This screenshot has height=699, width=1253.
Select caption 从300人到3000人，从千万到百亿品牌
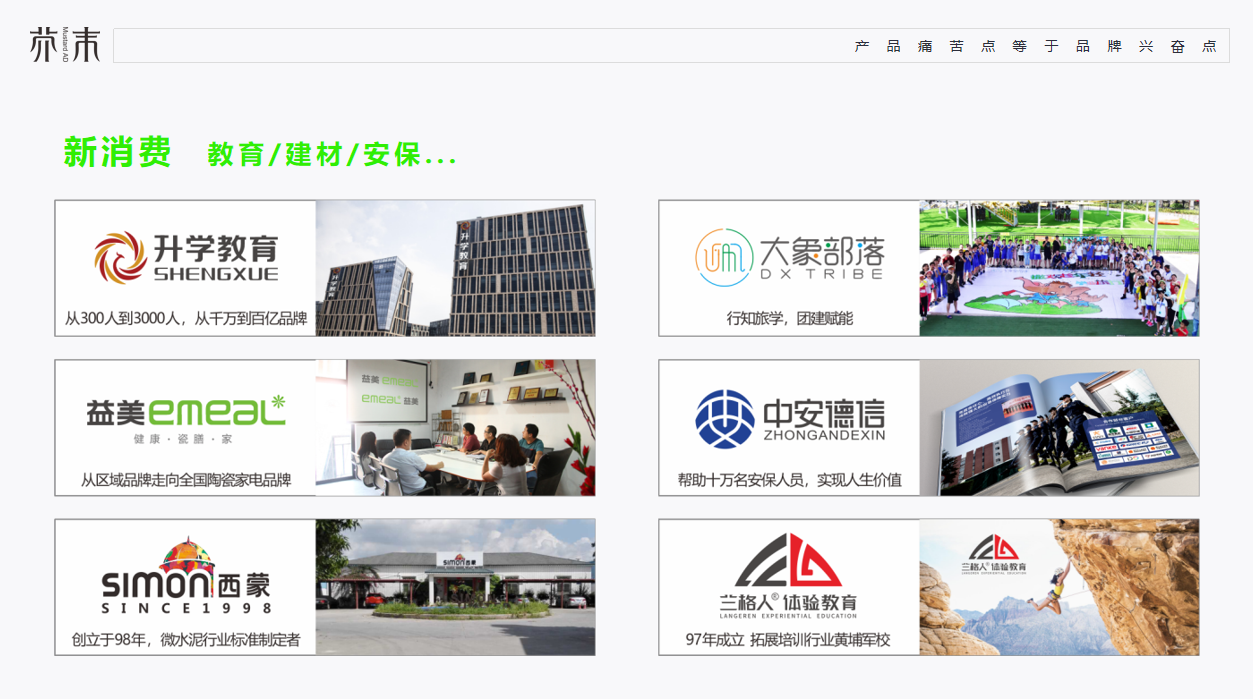(x=186, y=319)
